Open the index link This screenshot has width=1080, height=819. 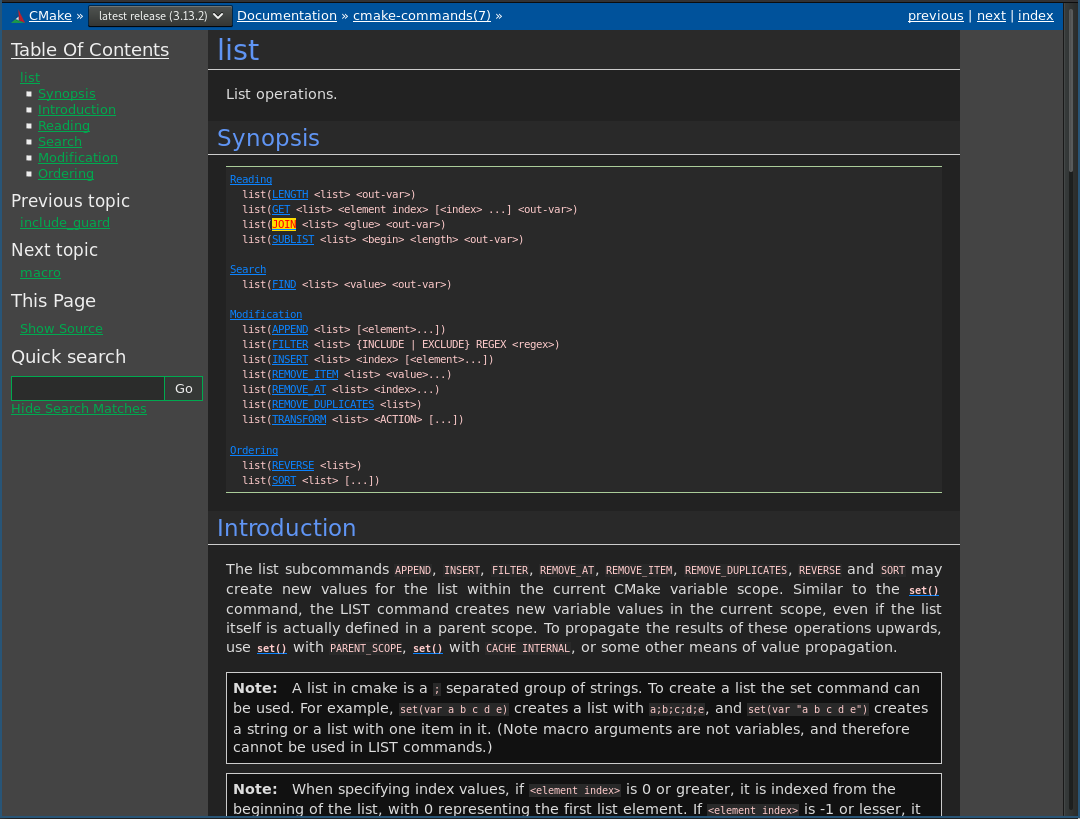[x=1035, y=16]
